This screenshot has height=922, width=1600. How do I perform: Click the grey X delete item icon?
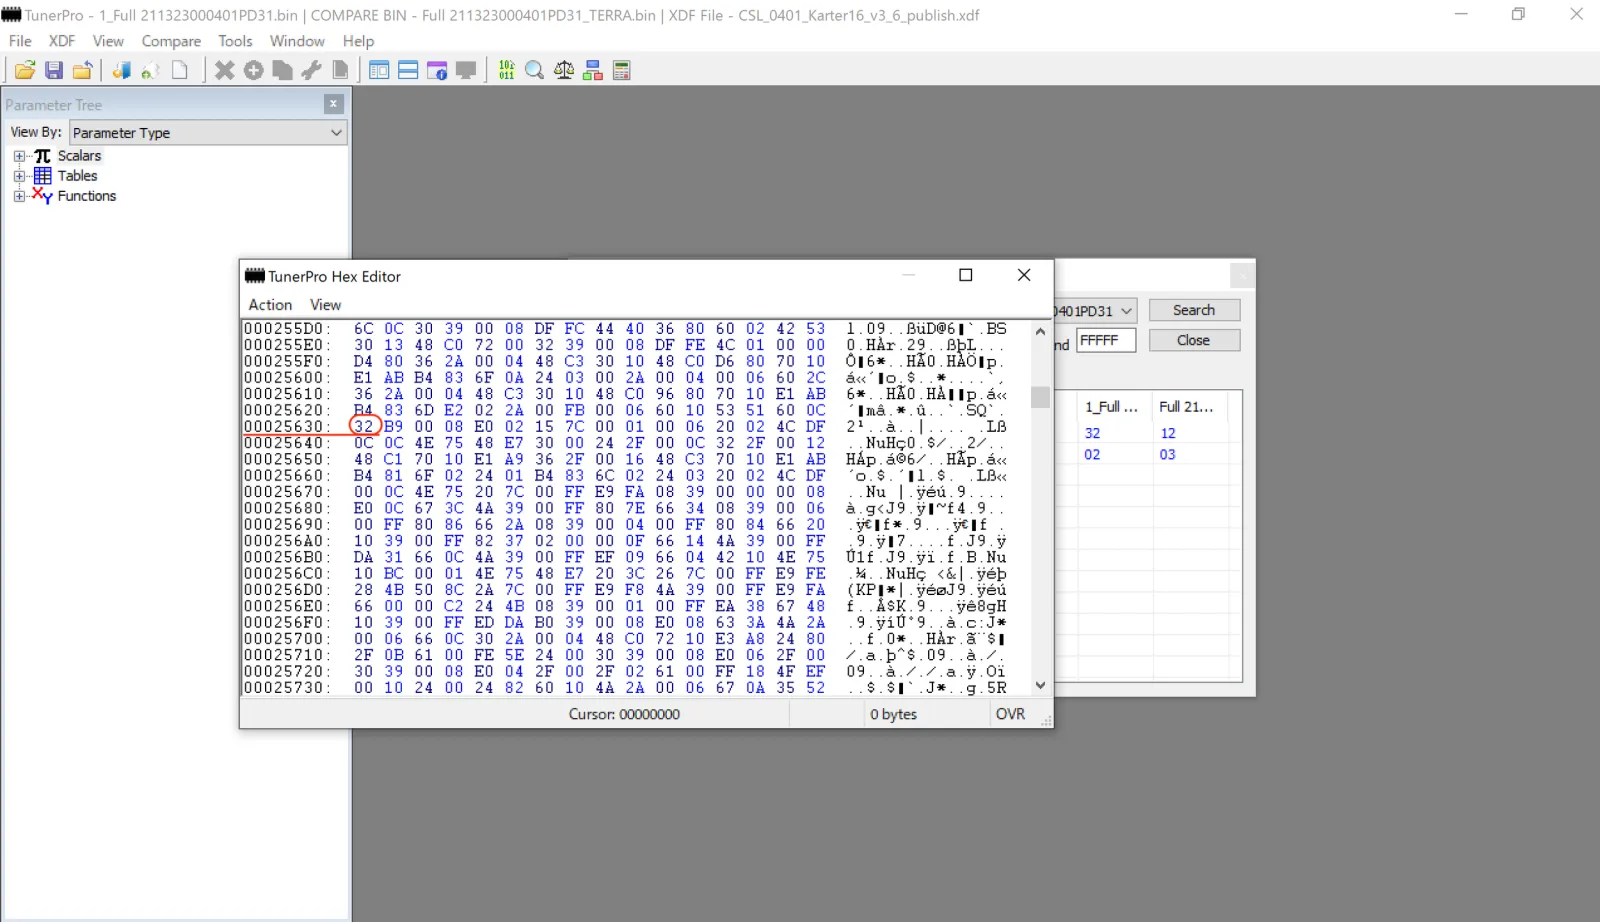[x=225, y=70]
